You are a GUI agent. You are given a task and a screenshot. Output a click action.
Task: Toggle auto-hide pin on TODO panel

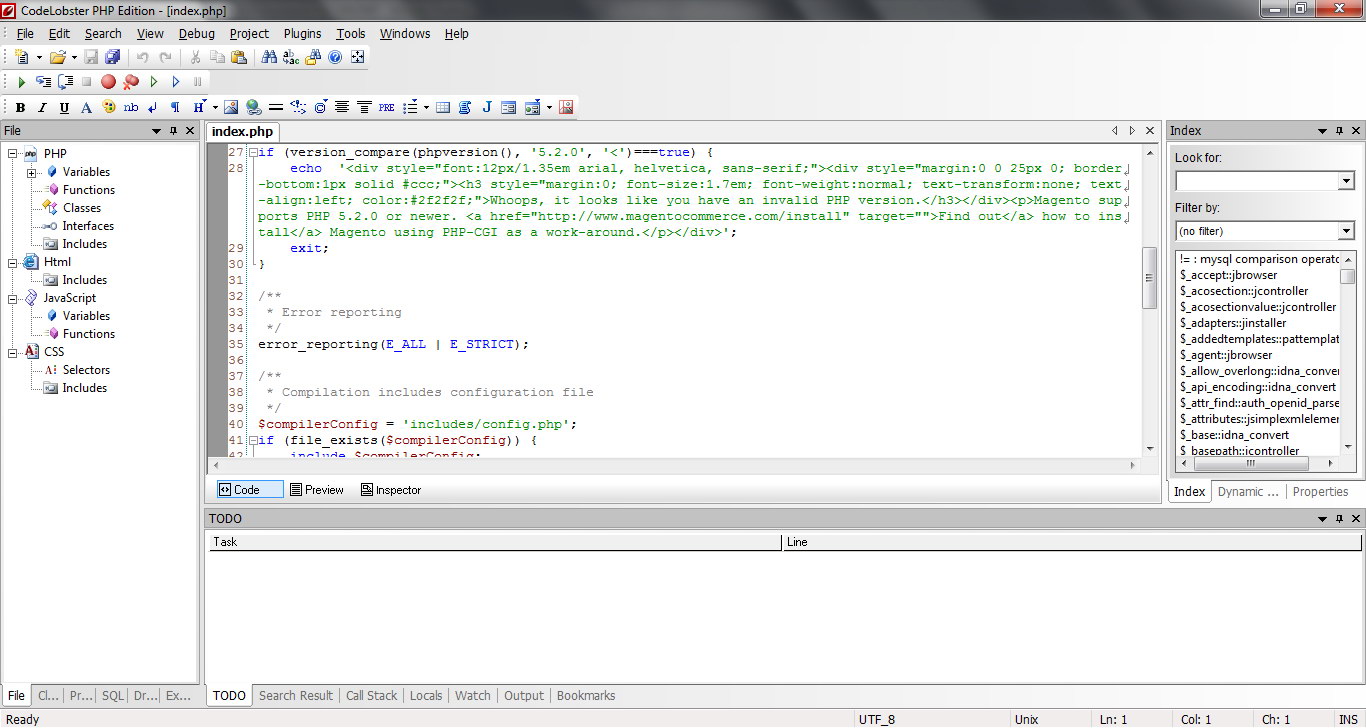coord(1340,519)
